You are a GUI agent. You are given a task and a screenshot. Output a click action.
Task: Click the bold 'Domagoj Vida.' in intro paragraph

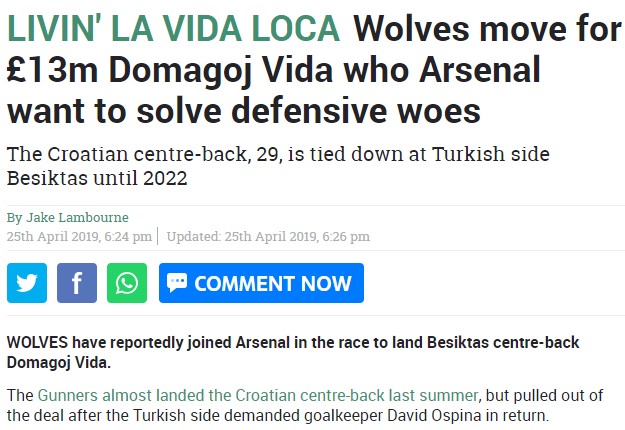(59, 362)
